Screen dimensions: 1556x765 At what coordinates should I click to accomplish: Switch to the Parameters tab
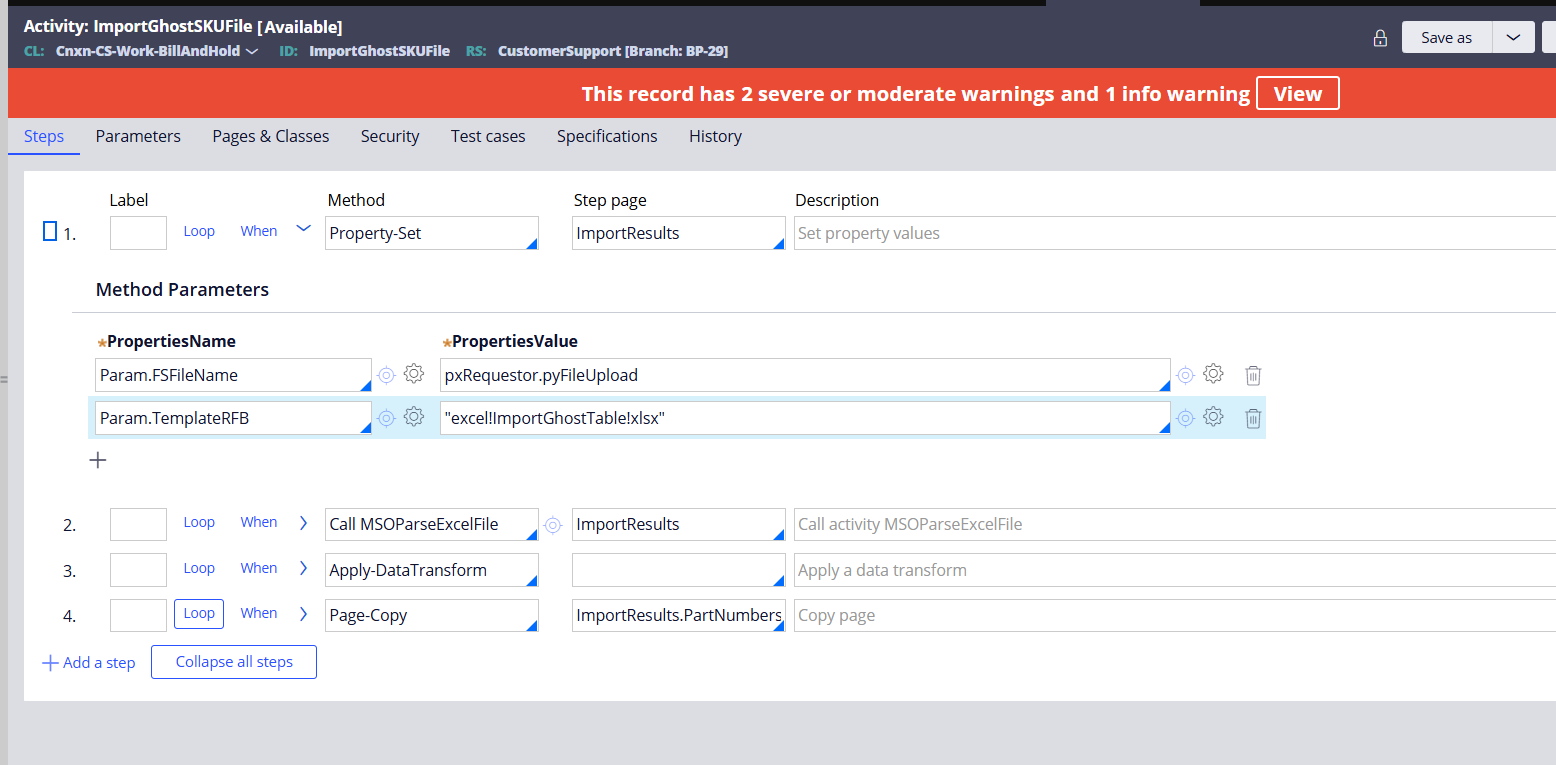(138, 136)
